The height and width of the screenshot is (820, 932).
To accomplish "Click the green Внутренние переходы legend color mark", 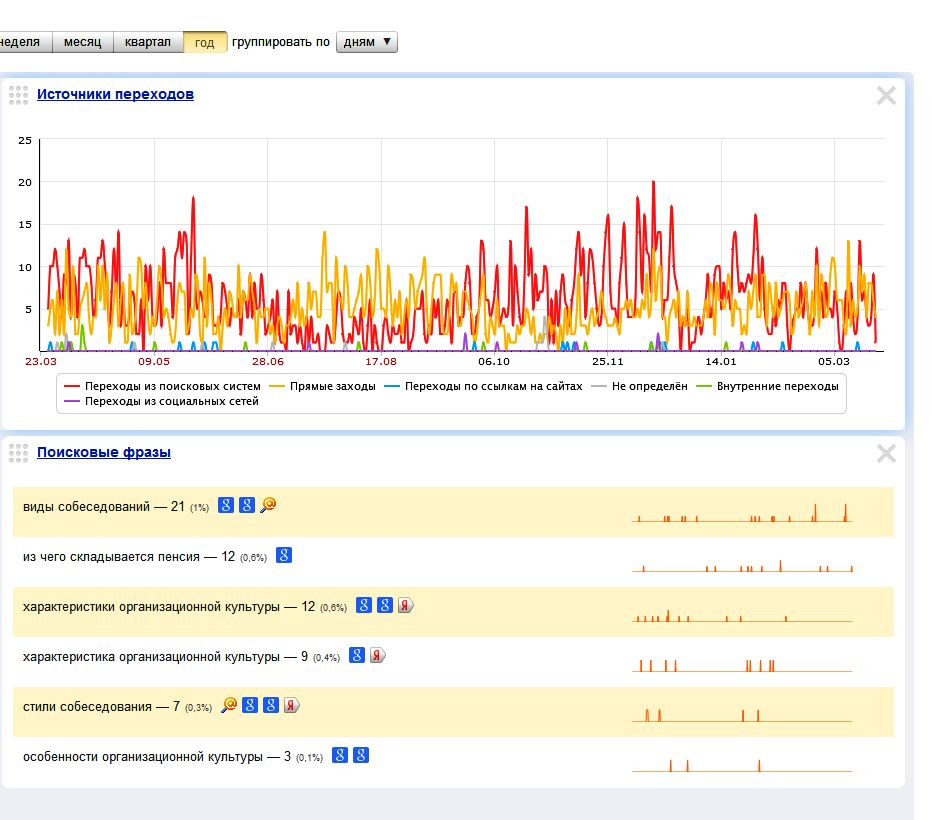I will 704,386.
